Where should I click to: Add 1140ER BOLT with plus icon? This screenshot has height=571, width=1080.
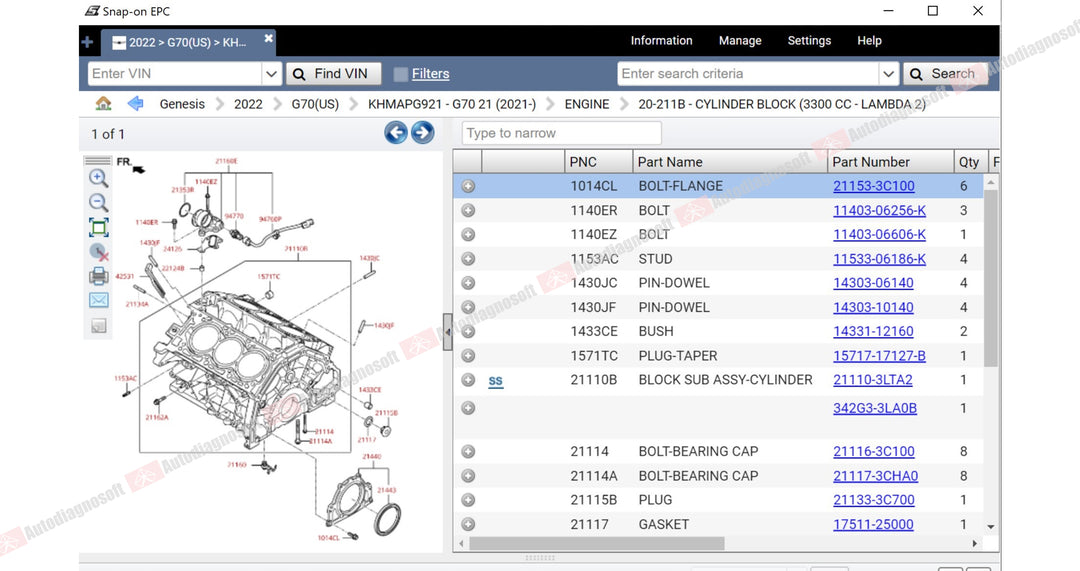468,210
